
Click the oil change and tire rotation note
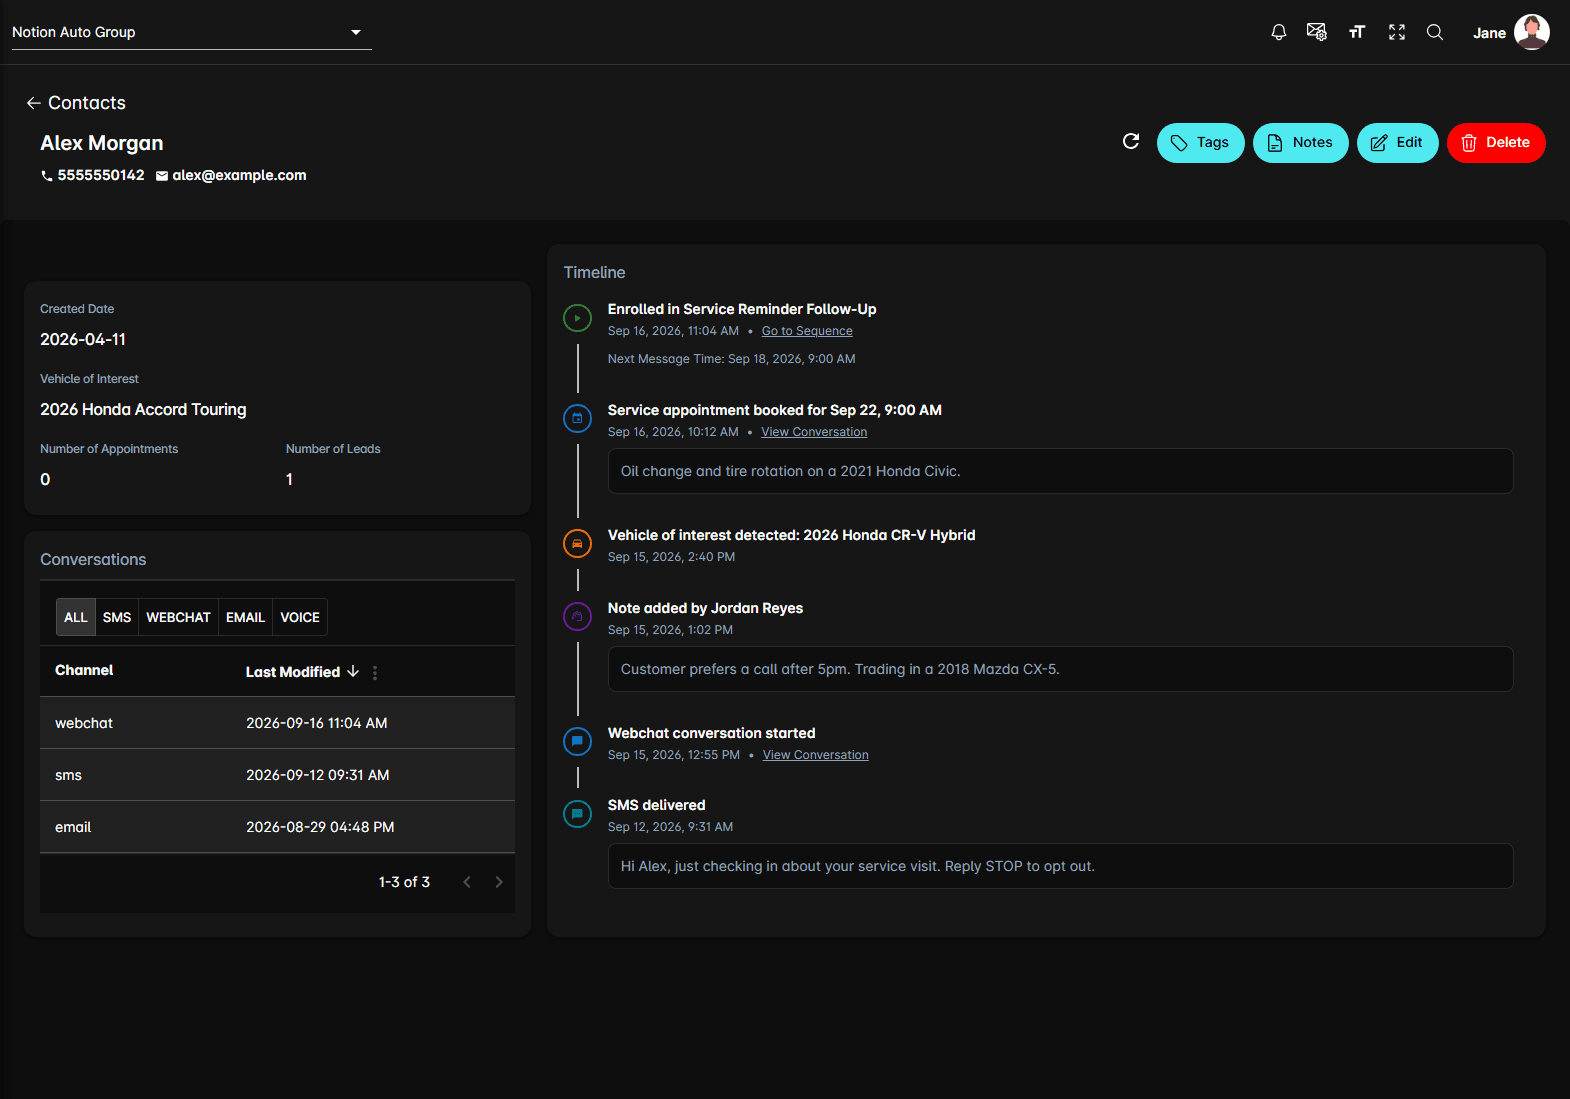pos(1060,471)
